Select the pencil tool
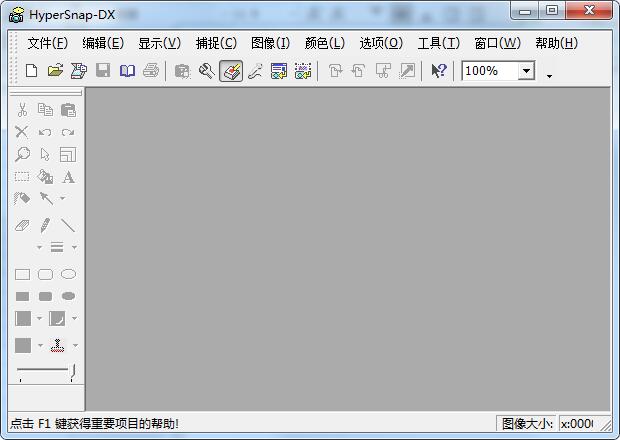This screenshot has width=620, height=440. click(45, 225)
